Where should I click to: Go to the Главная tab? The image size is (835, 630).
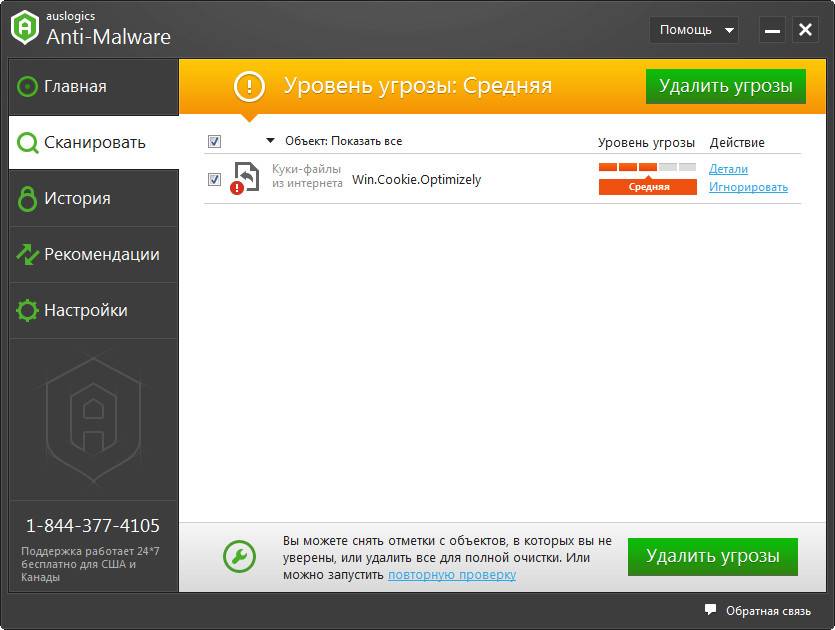pos(94,86)
